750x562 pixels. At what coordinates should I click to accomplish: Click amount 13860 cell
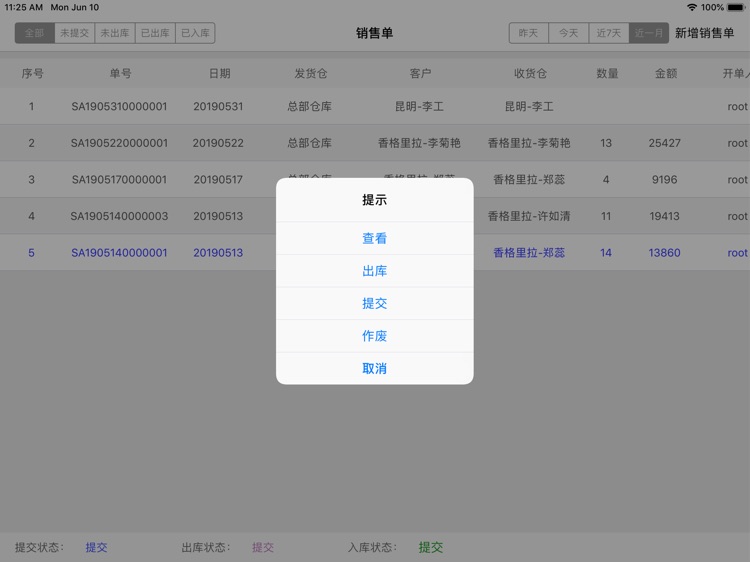[664, 253]
